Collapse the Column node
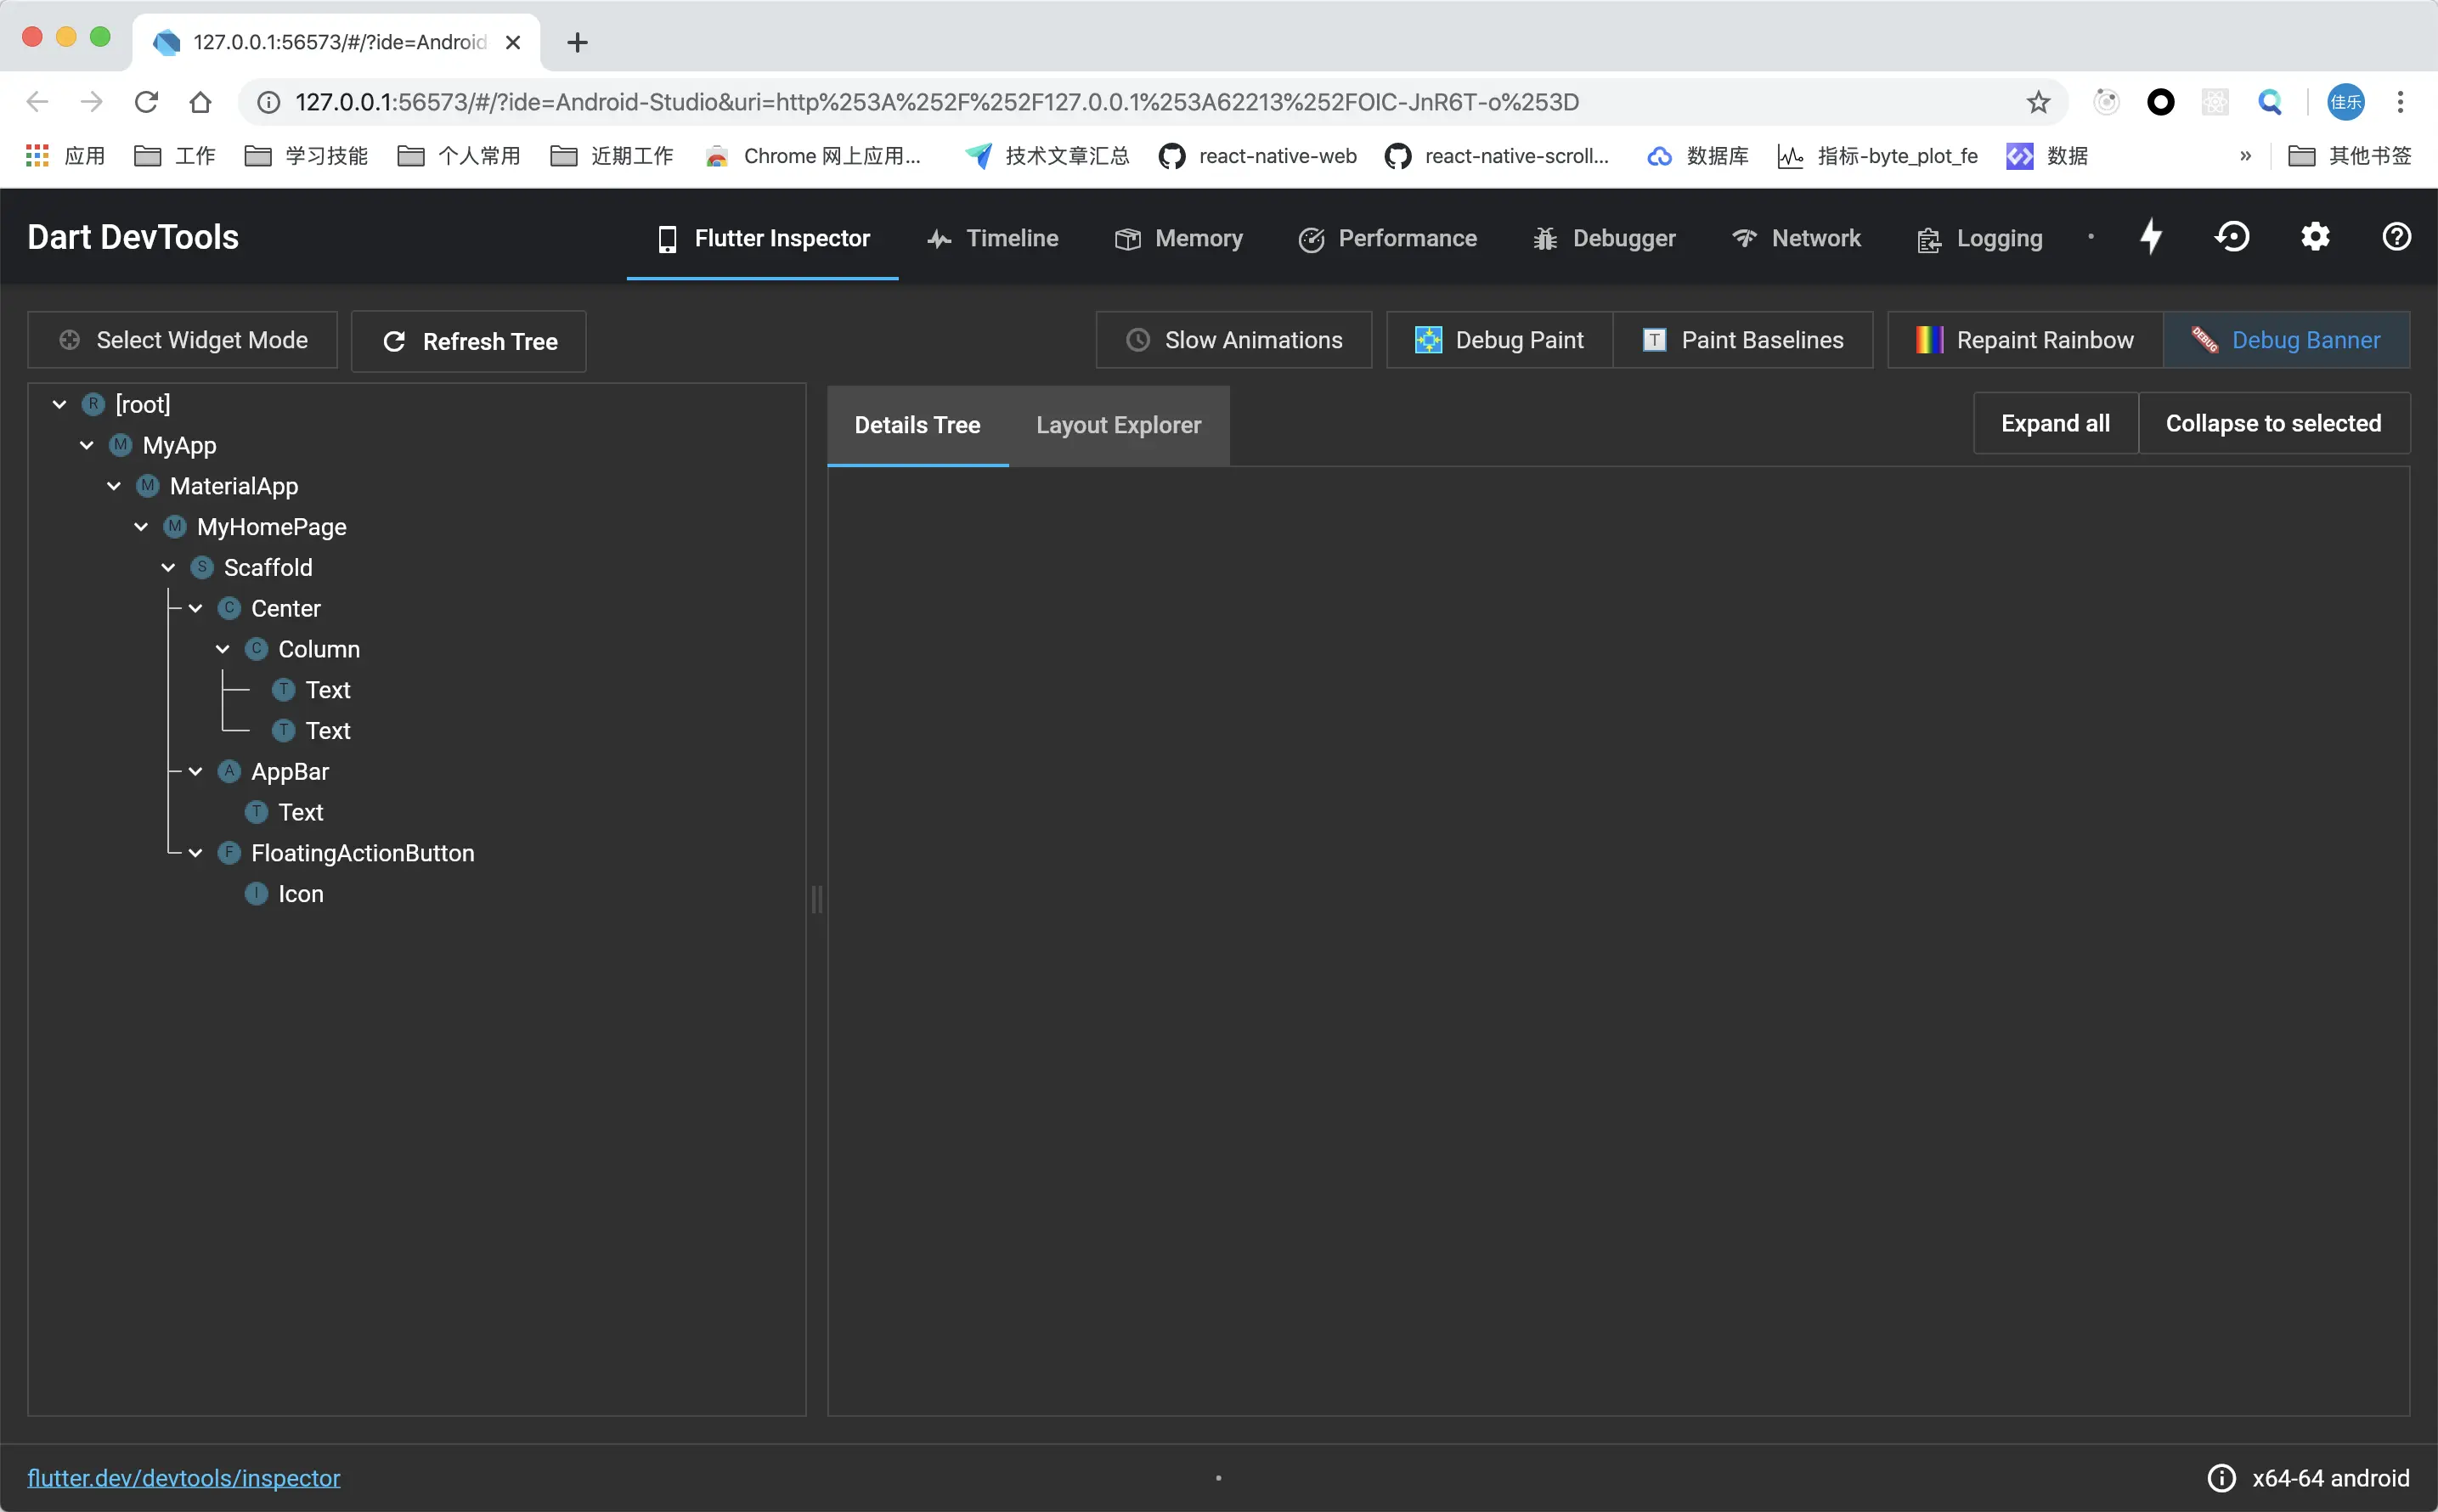Screen dimensions: 2438x1512 222,649
